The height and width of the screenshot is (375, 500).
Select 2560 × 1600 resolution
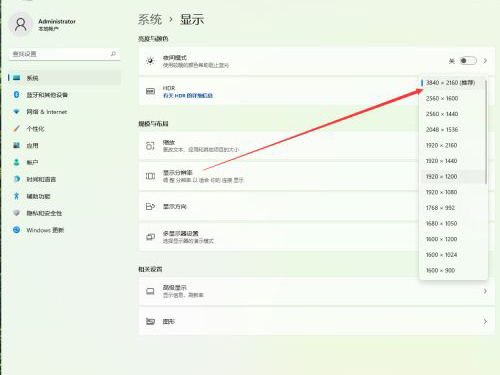(x=452, y=98)
